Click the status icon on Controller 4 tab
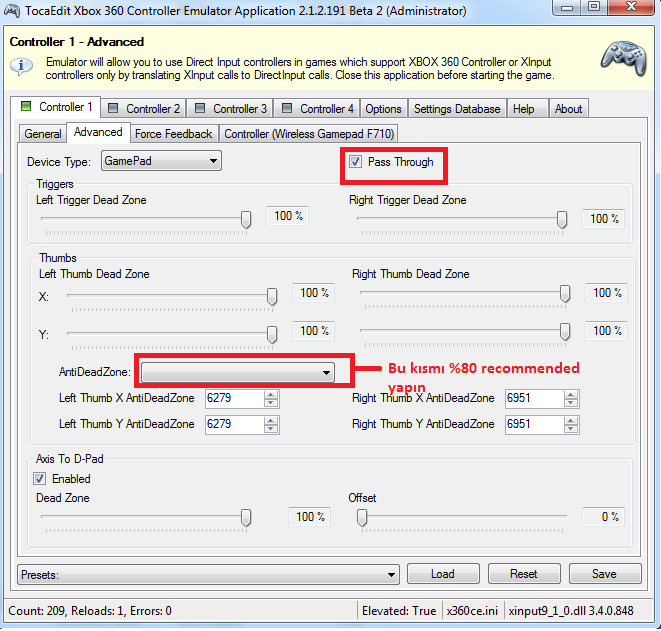This screenshot has height=631, width=661. click(x=286, y=109)
